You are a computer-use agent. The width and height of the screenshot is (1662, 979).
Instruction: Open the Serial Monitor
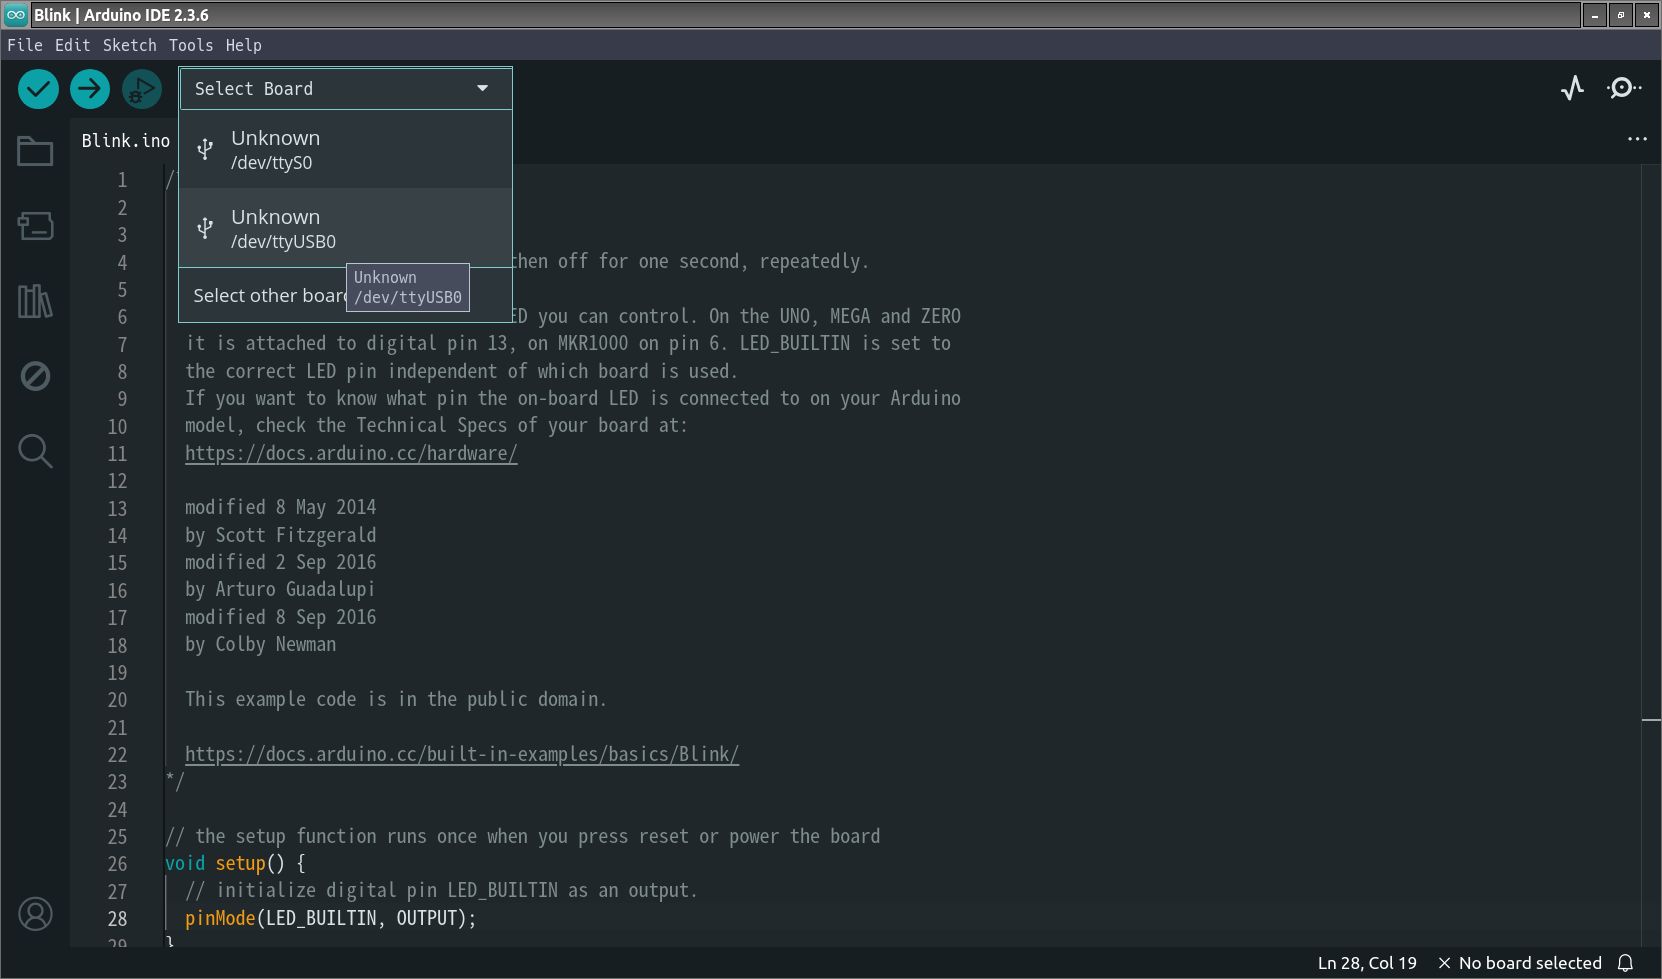click(x=1623, y=89)
